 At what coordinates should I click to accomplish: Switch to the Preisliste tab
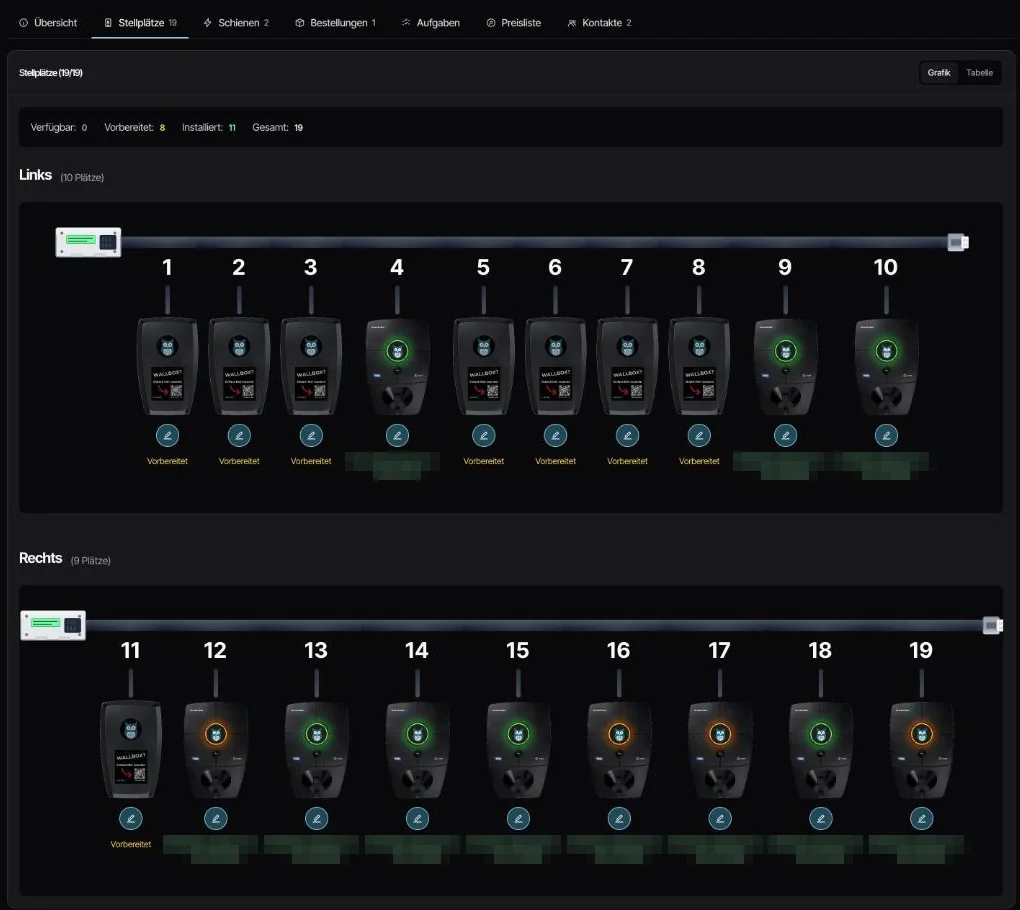514,23
